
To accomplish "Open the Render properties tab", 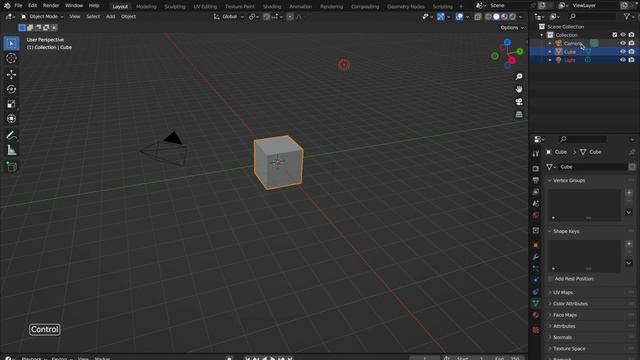I will [536, 169].
